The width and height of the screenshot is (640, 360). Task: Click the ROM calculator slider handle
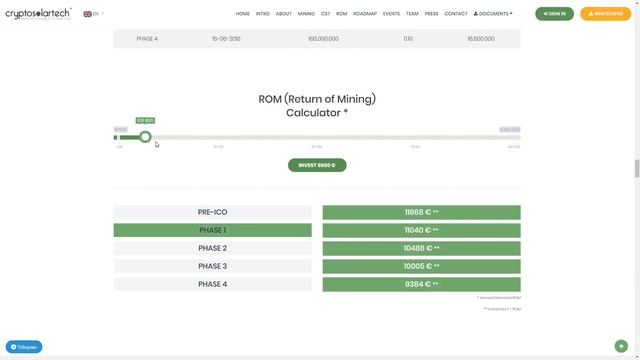tap(145, 137)
